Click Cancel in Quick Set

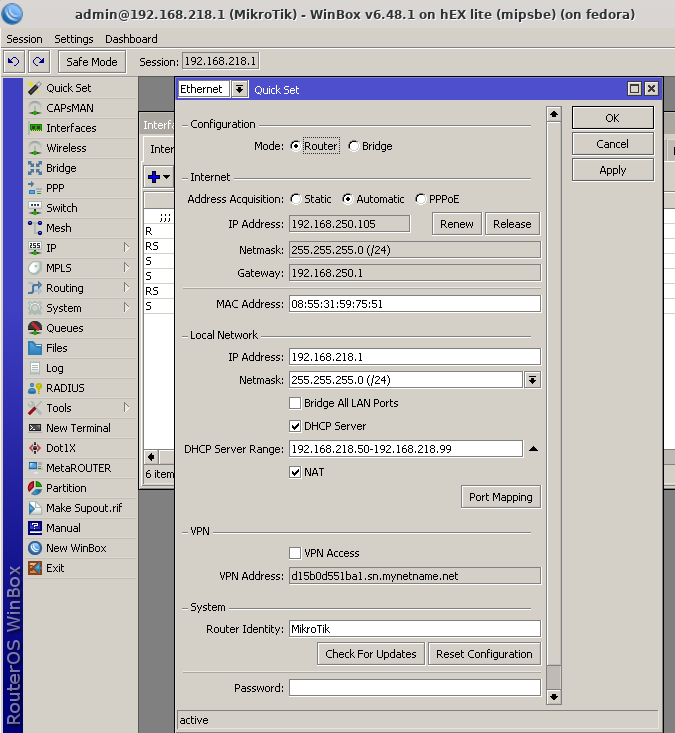613,144
